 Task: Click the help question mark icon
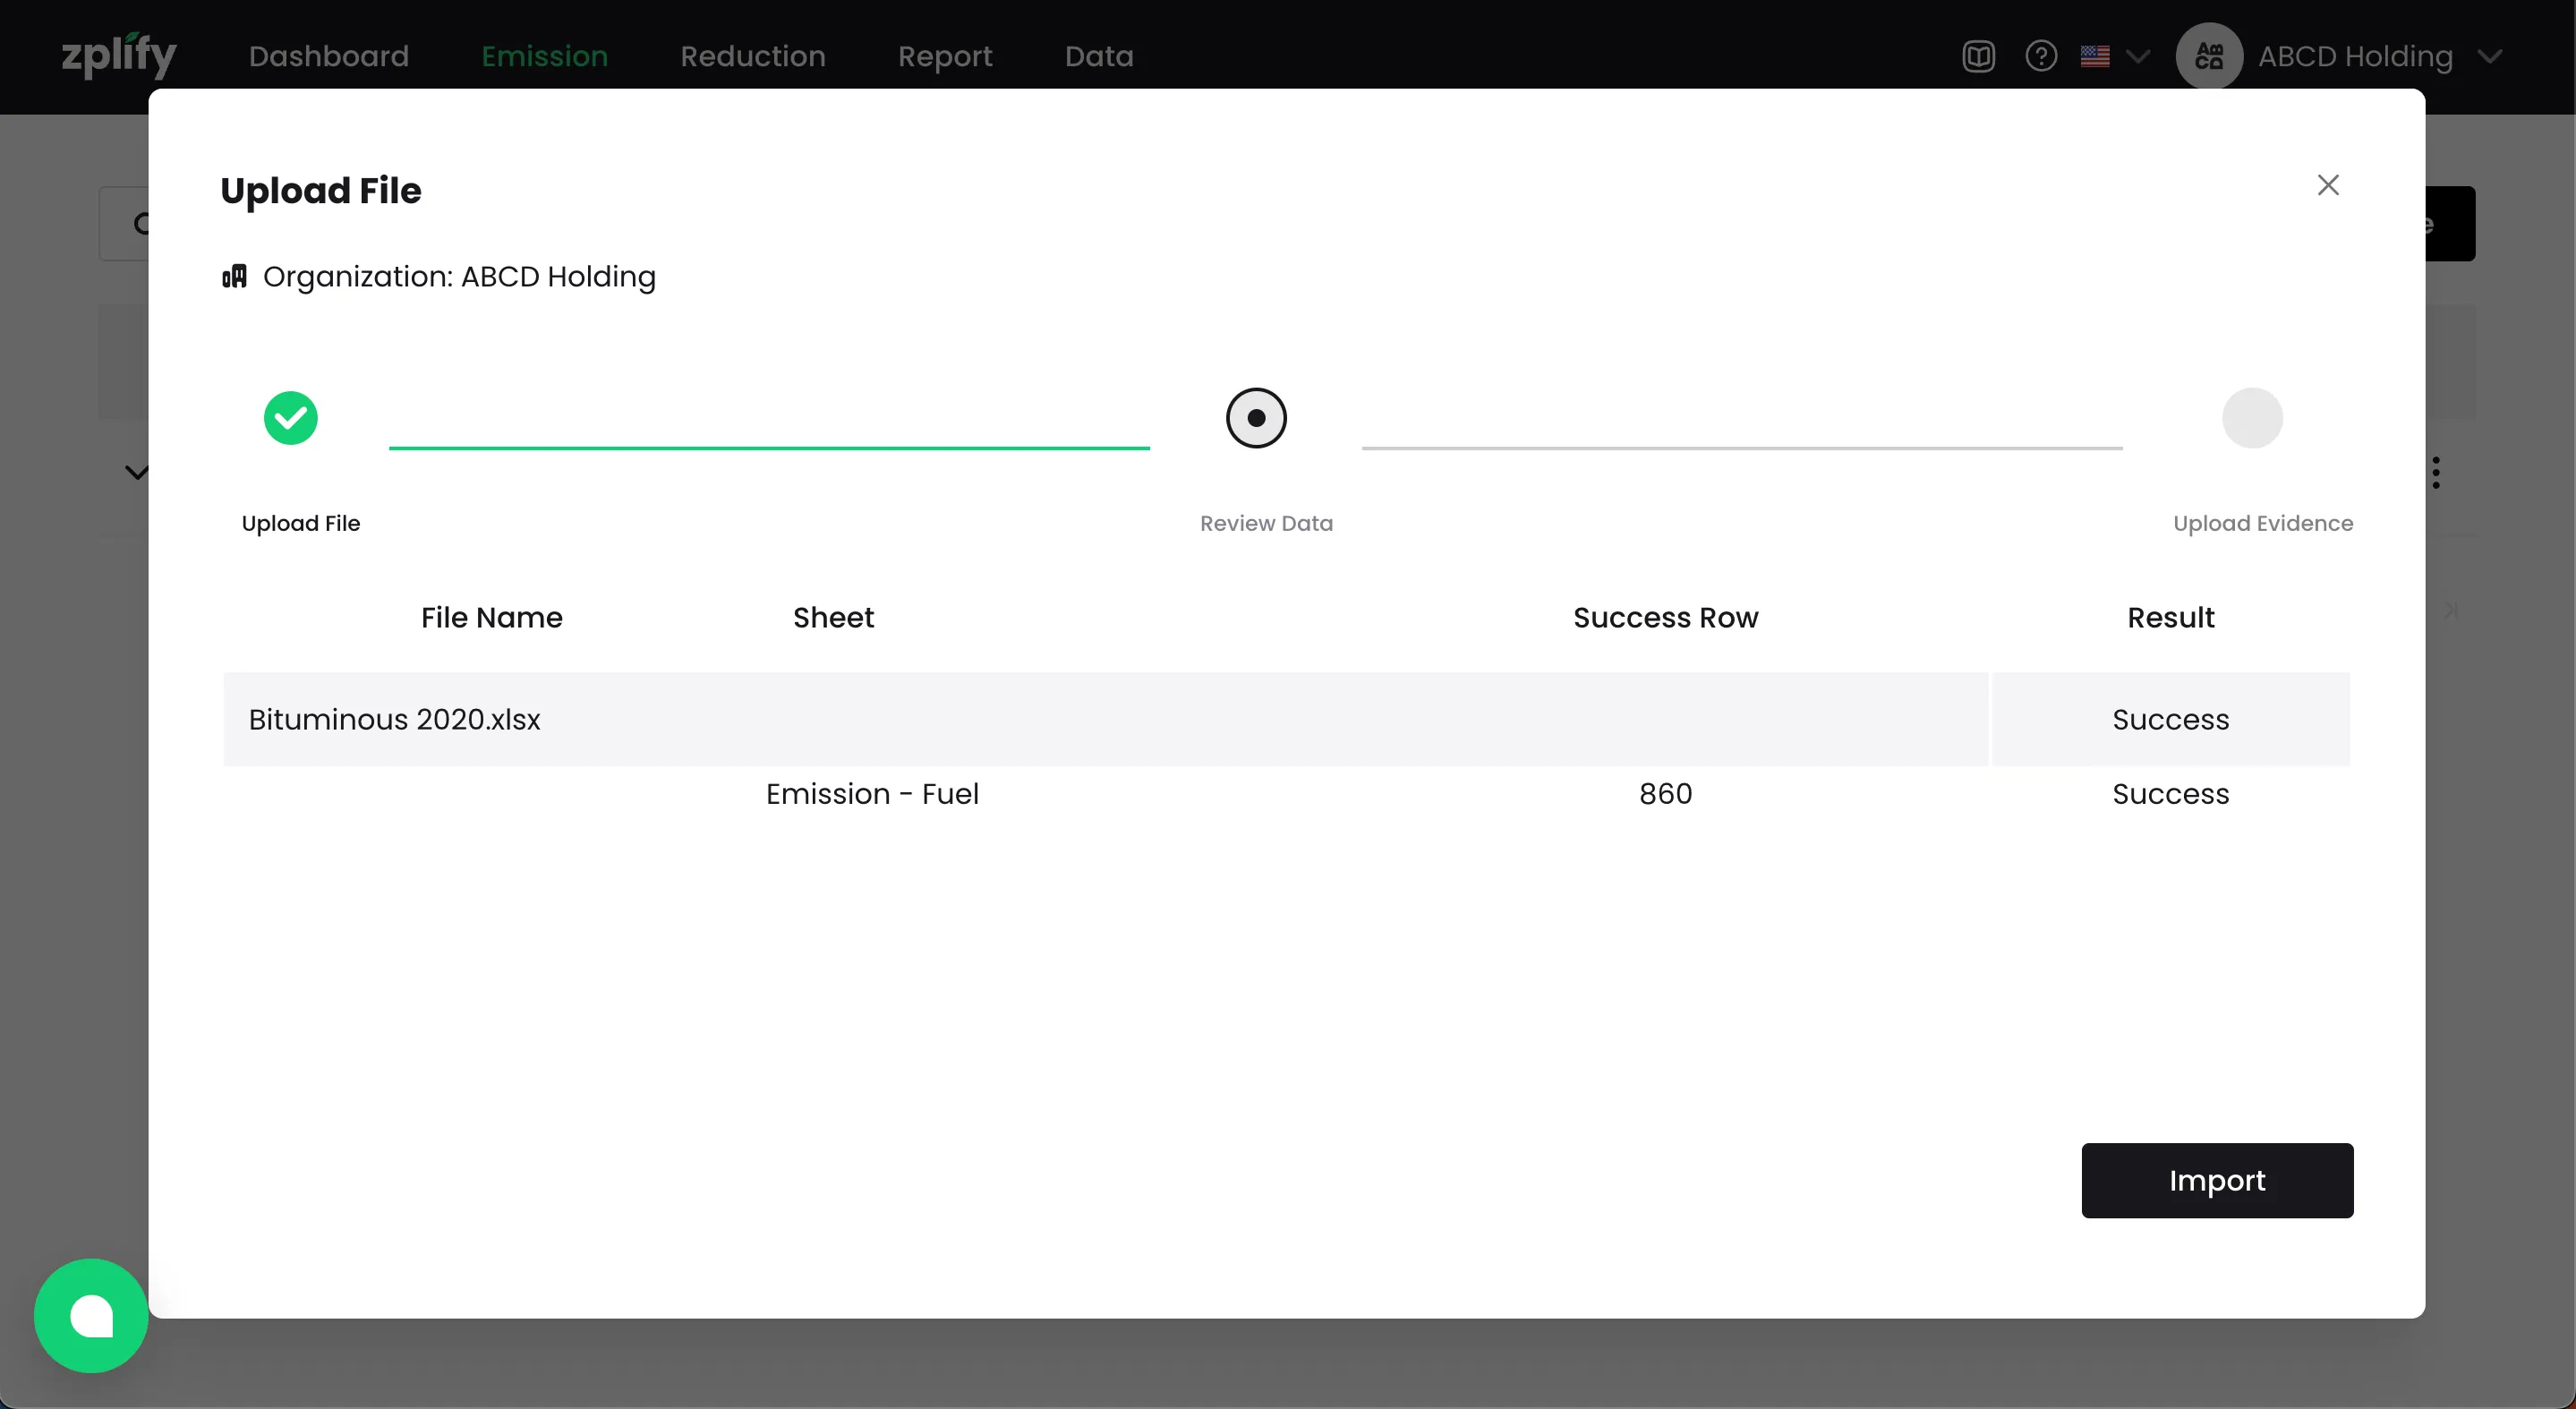[2040, 56]
